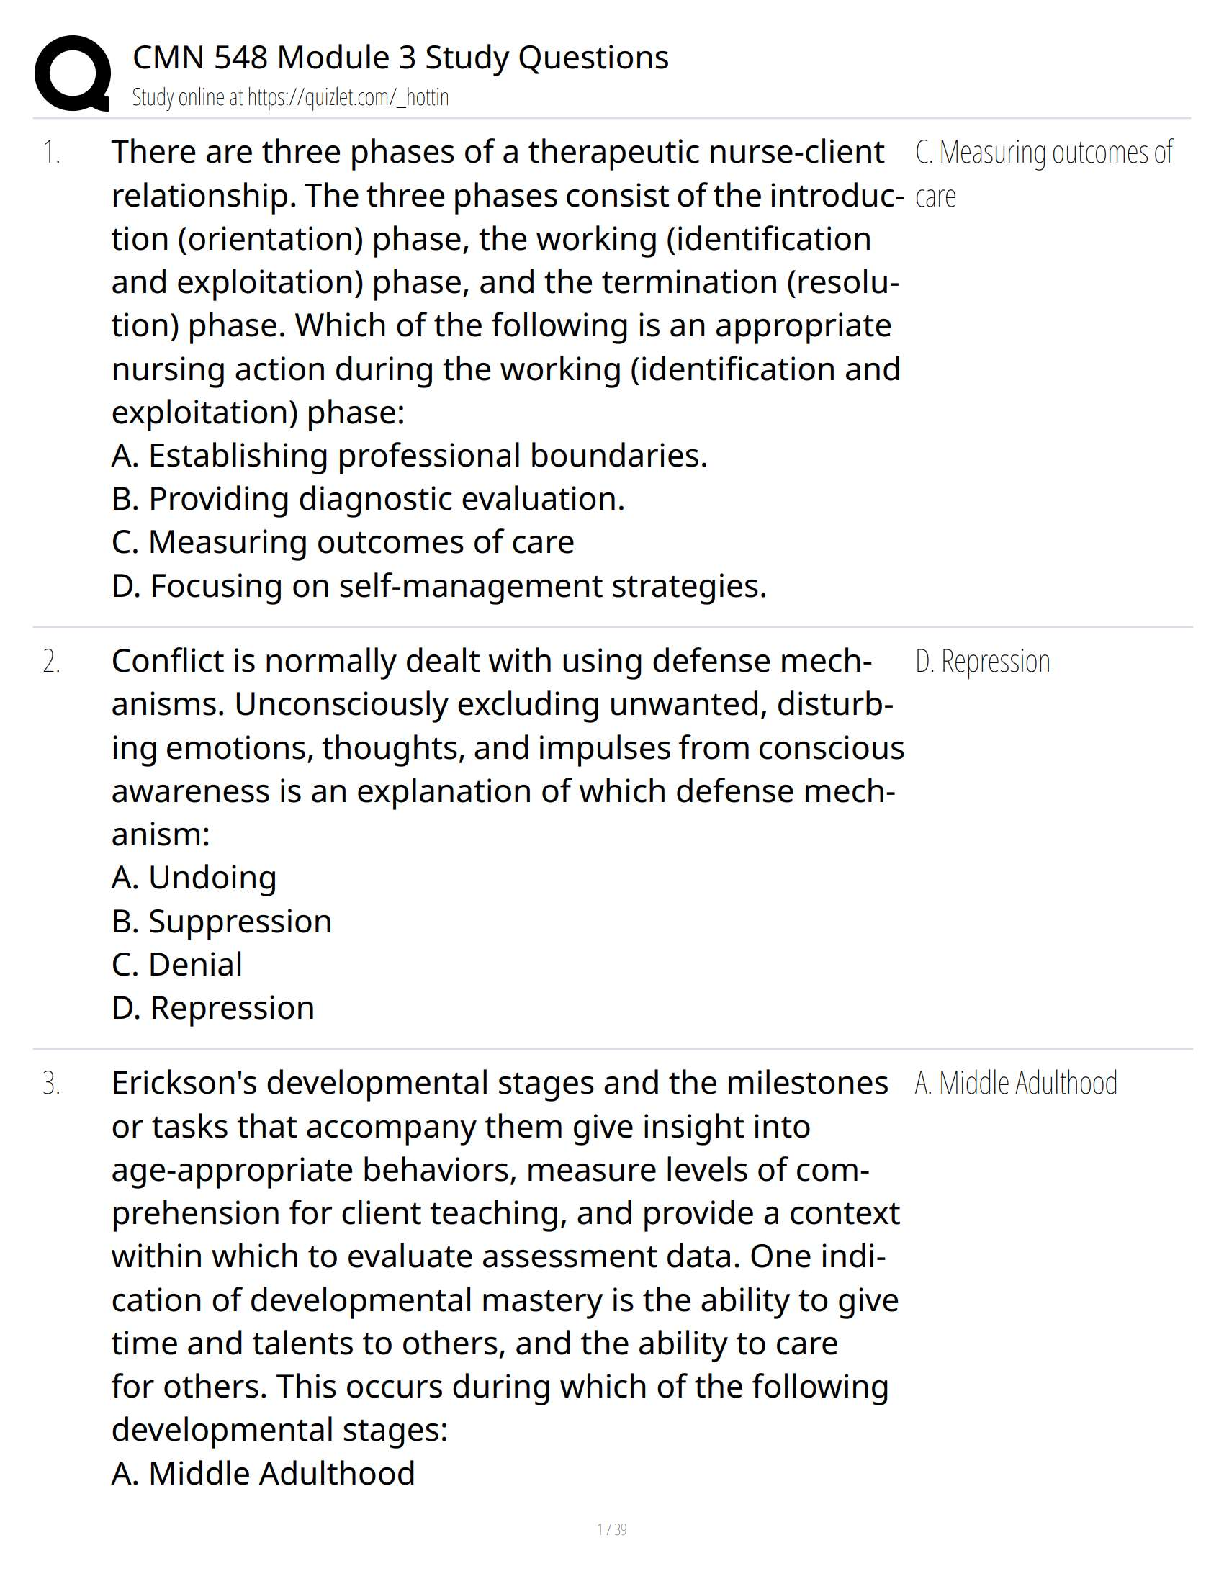Click the question number 1 marker
The width and height of the screenshot is (1224, 1584).
pyautogui.click(x=51, y=153)
